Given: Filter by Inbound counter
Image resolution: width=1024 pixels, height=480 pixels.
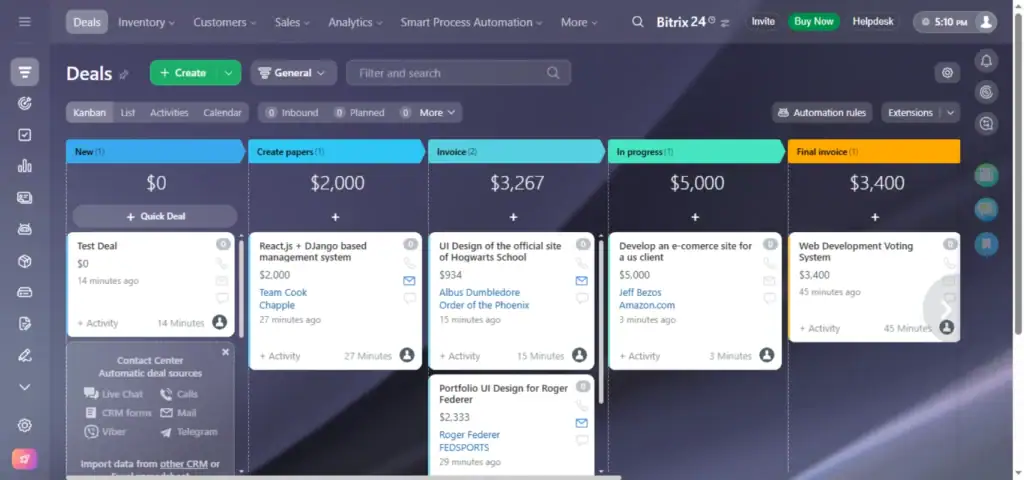Looking at the screenshot, I should [x=291, y=112].
